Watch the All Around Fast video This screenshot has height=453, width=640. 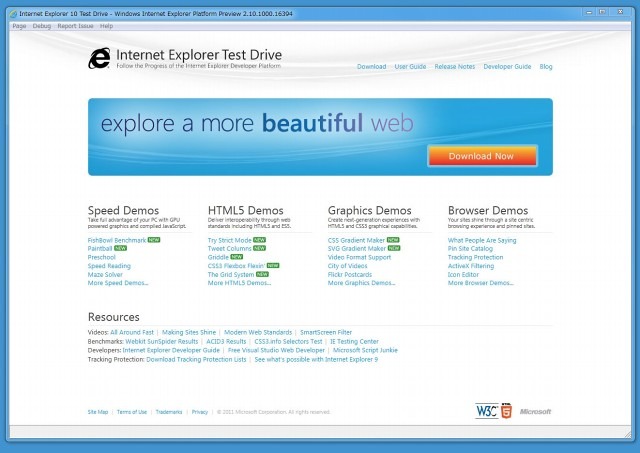pyautogui.click(x=132, y=333)
